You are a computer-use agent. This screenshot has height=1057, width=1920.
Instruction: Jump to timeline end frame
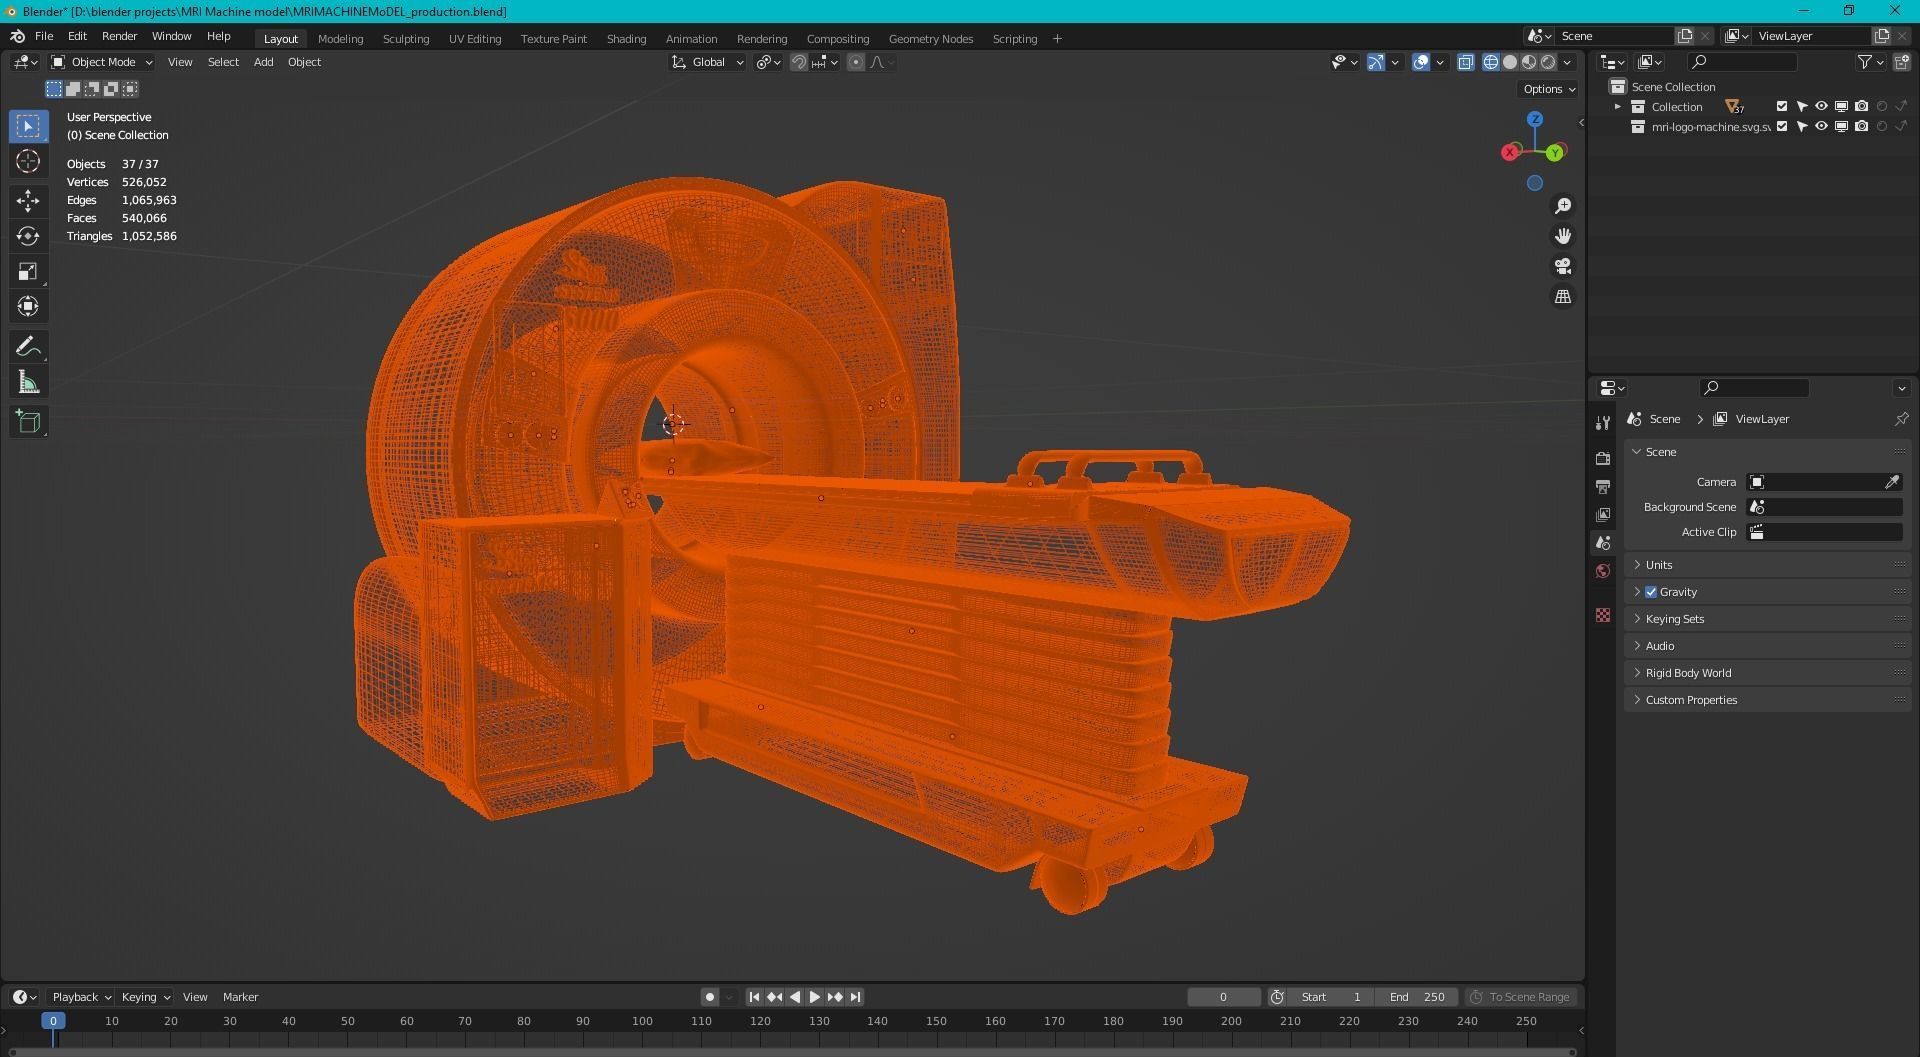tap(855, 997)
